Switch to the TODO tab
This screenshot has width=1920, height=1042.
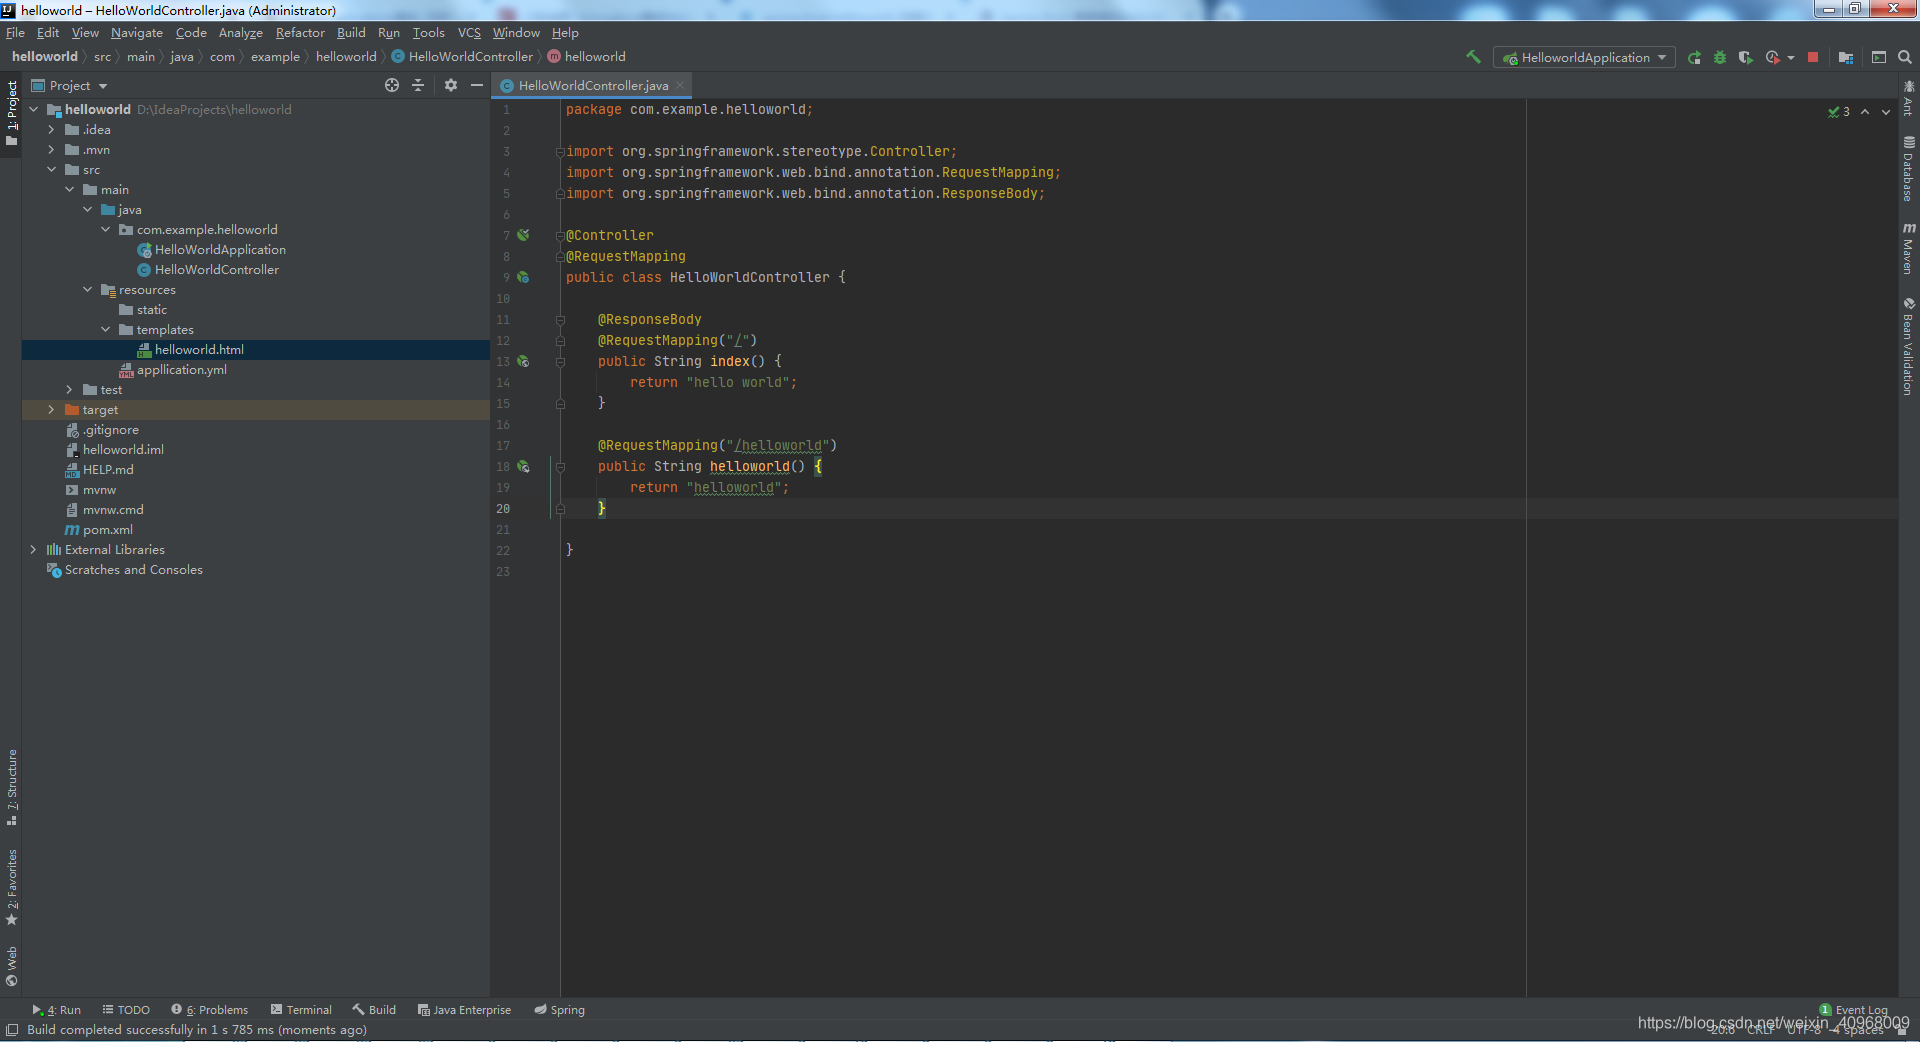click(x=125, y=1010)
